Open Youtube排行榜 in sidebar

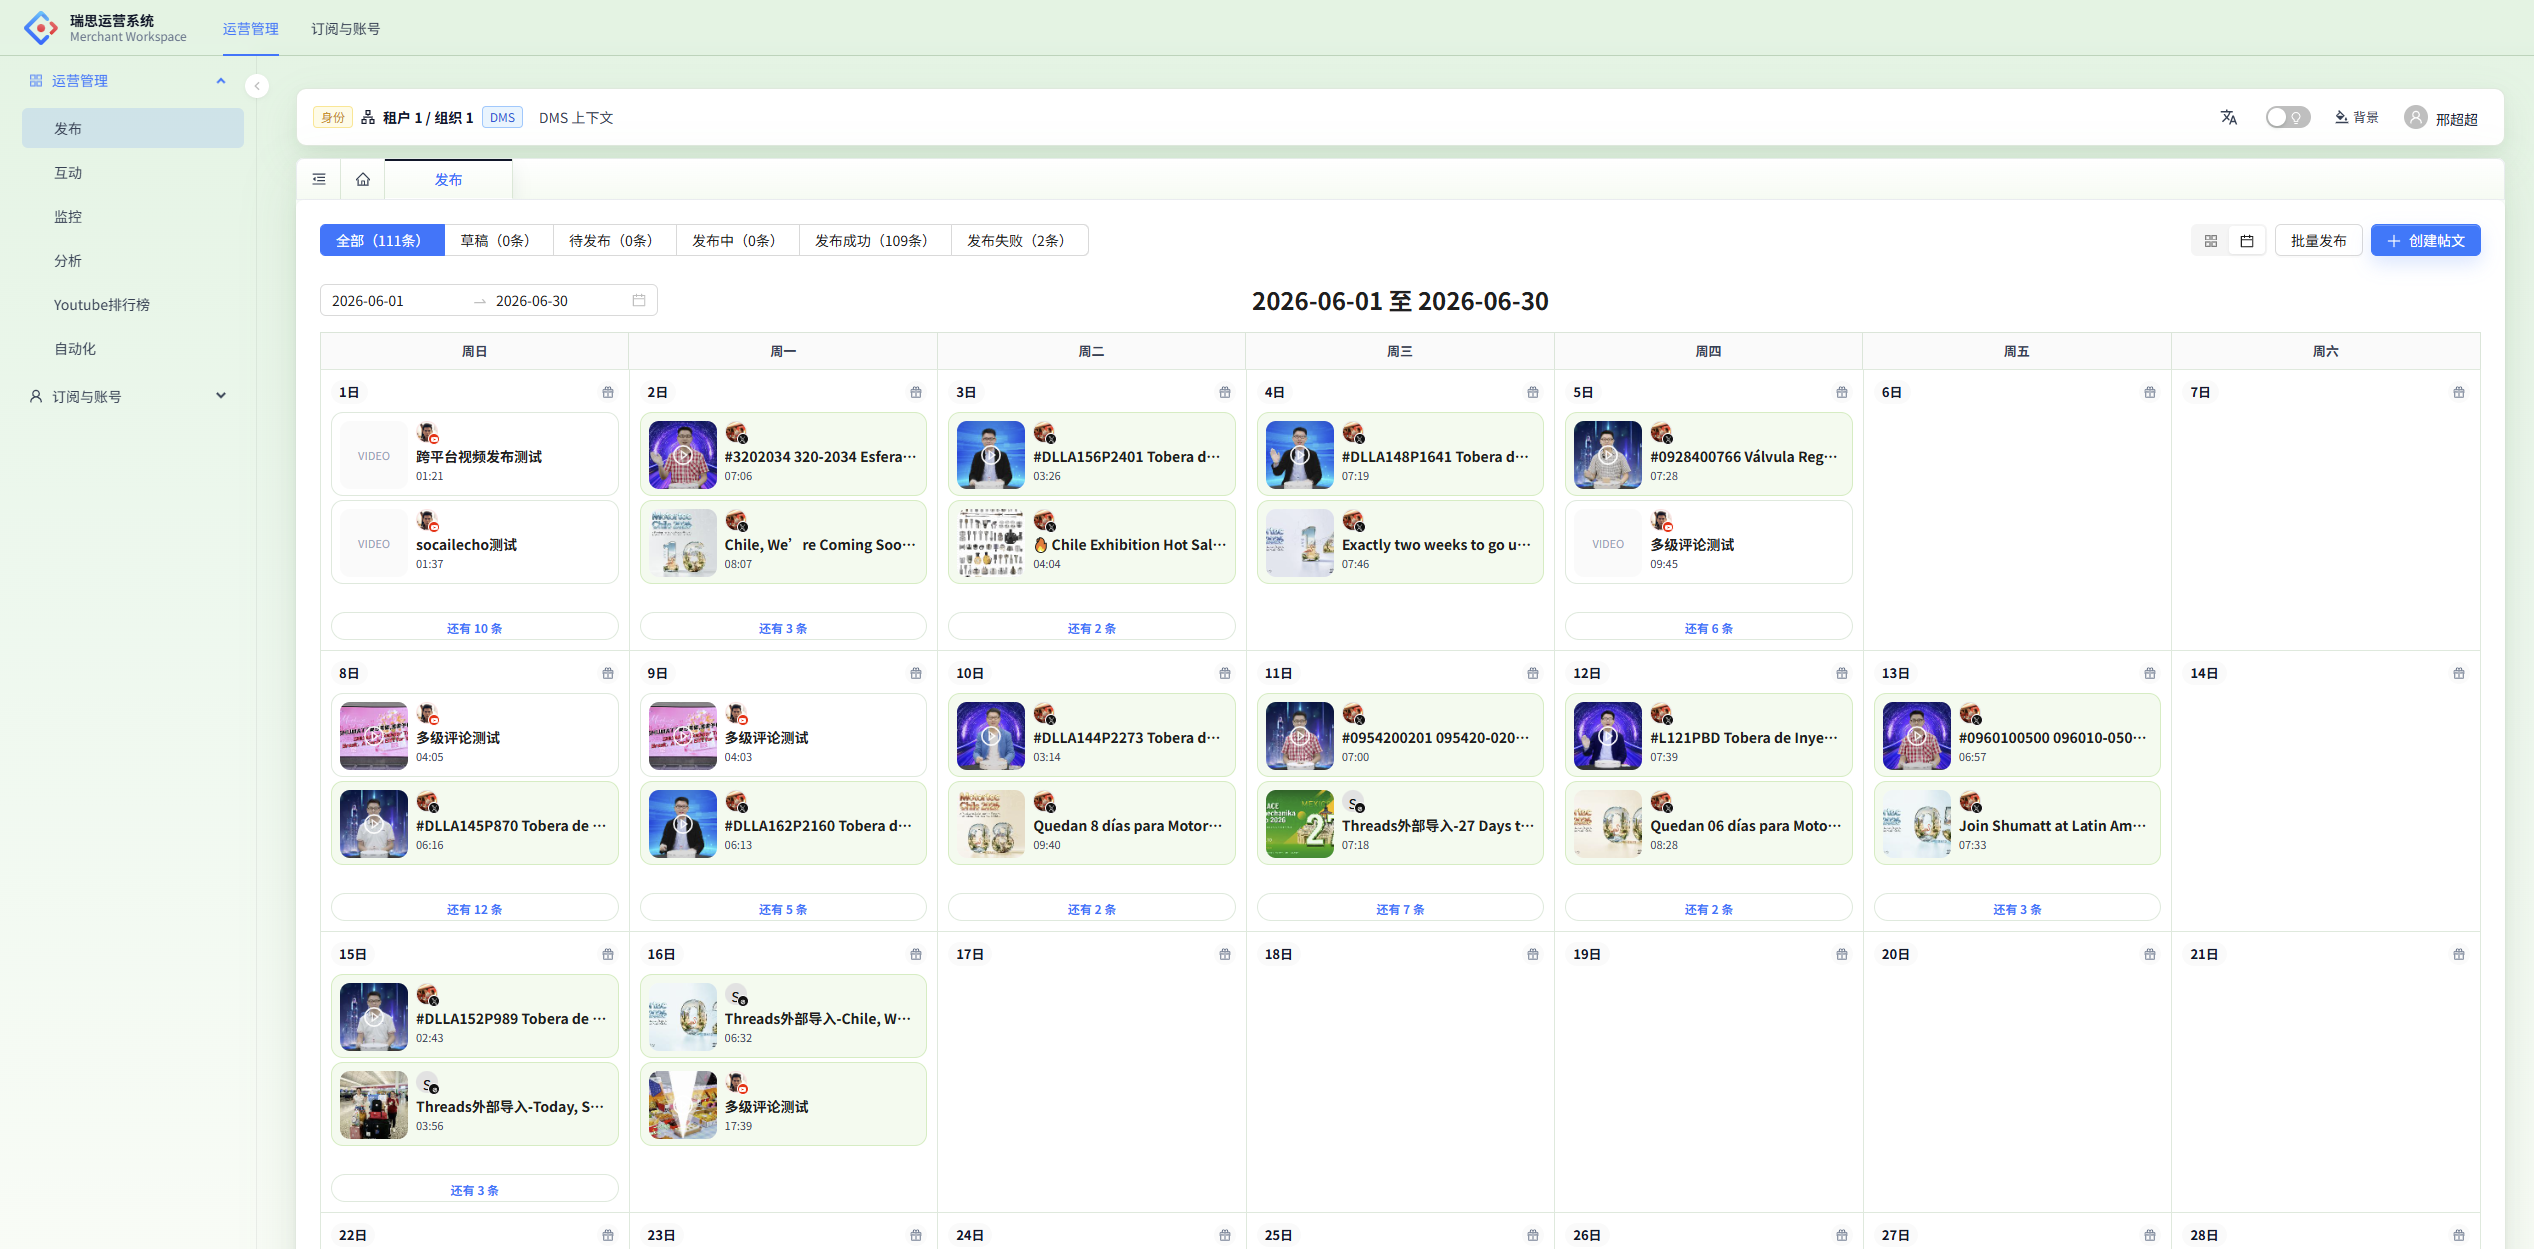(132, 305)
